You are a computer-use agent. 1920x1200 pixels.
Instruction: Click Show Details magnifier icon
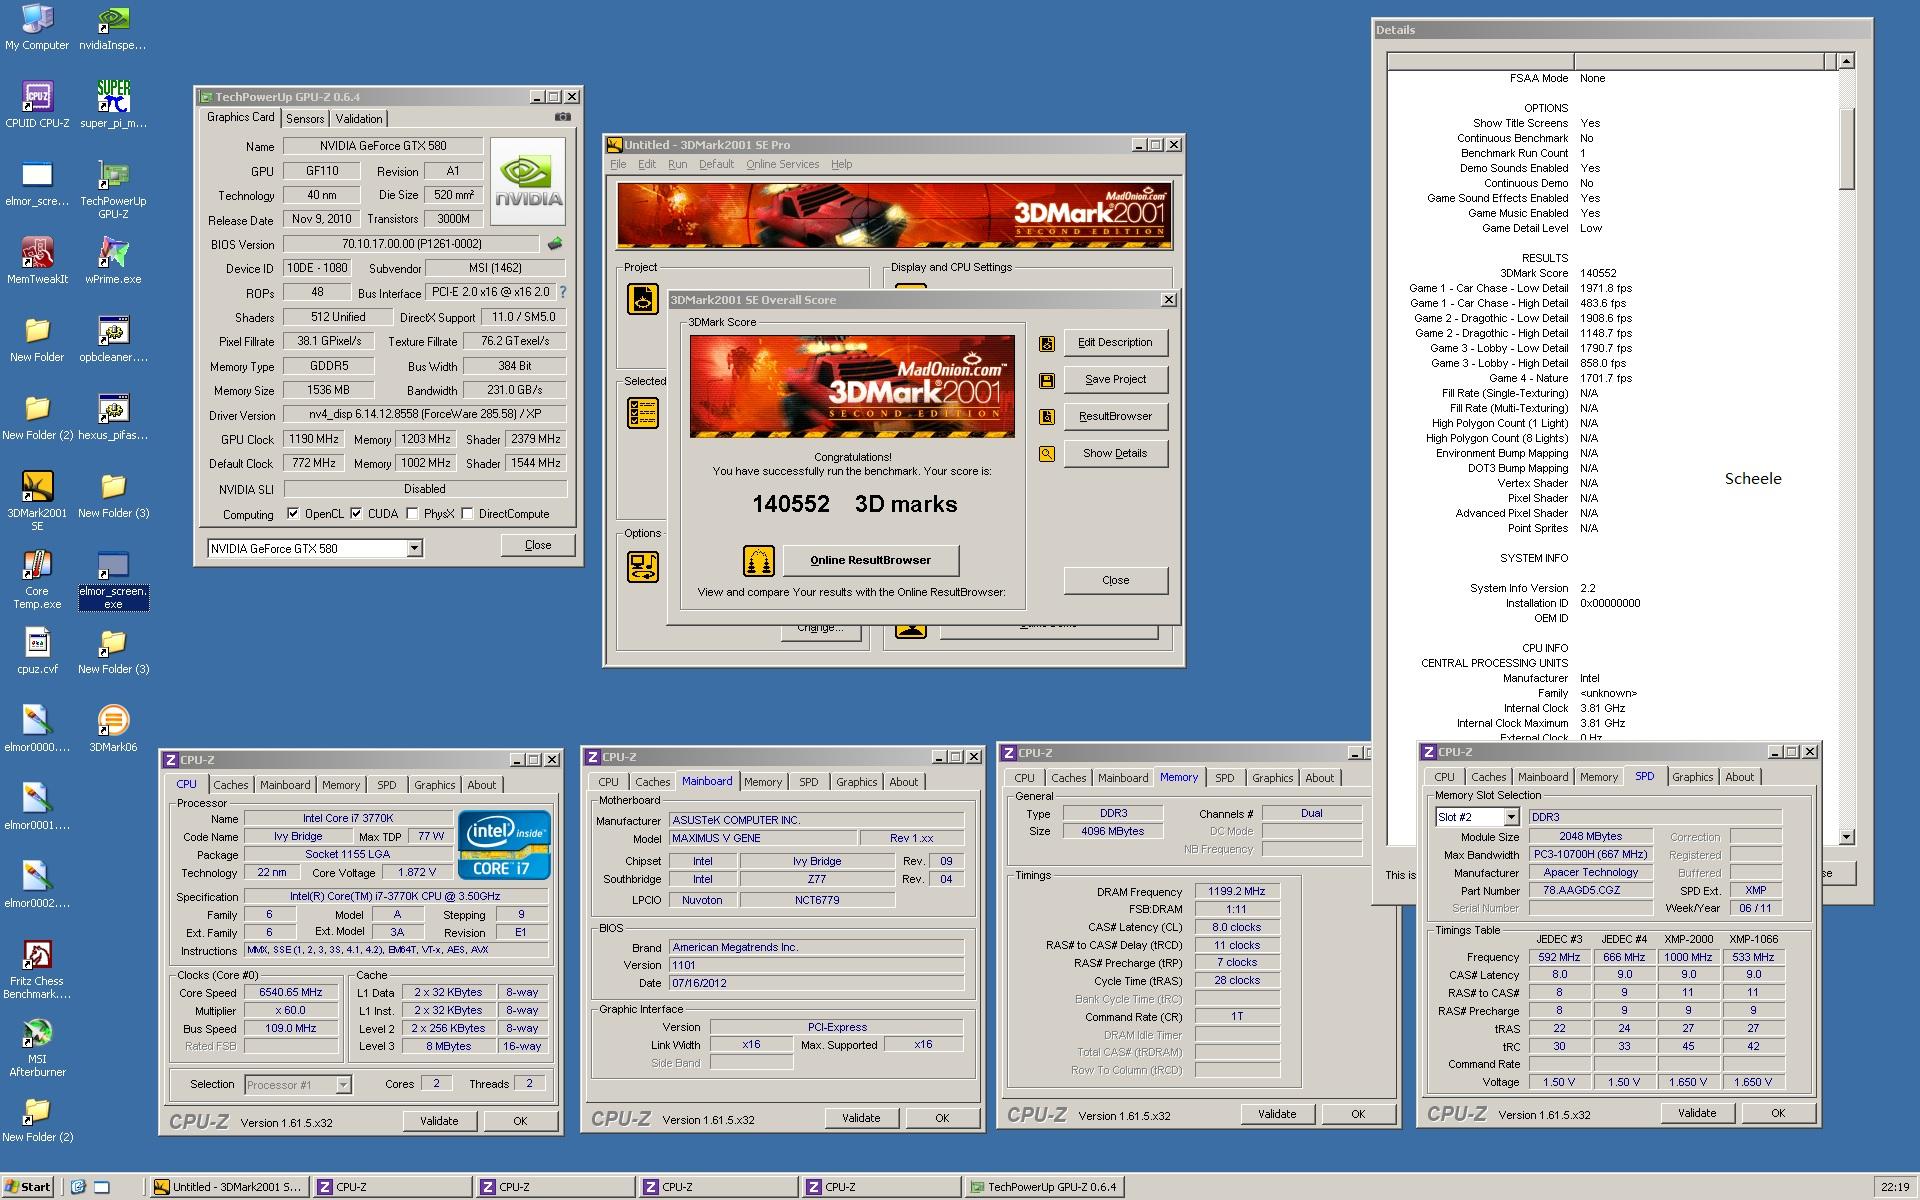[1046, 454]
